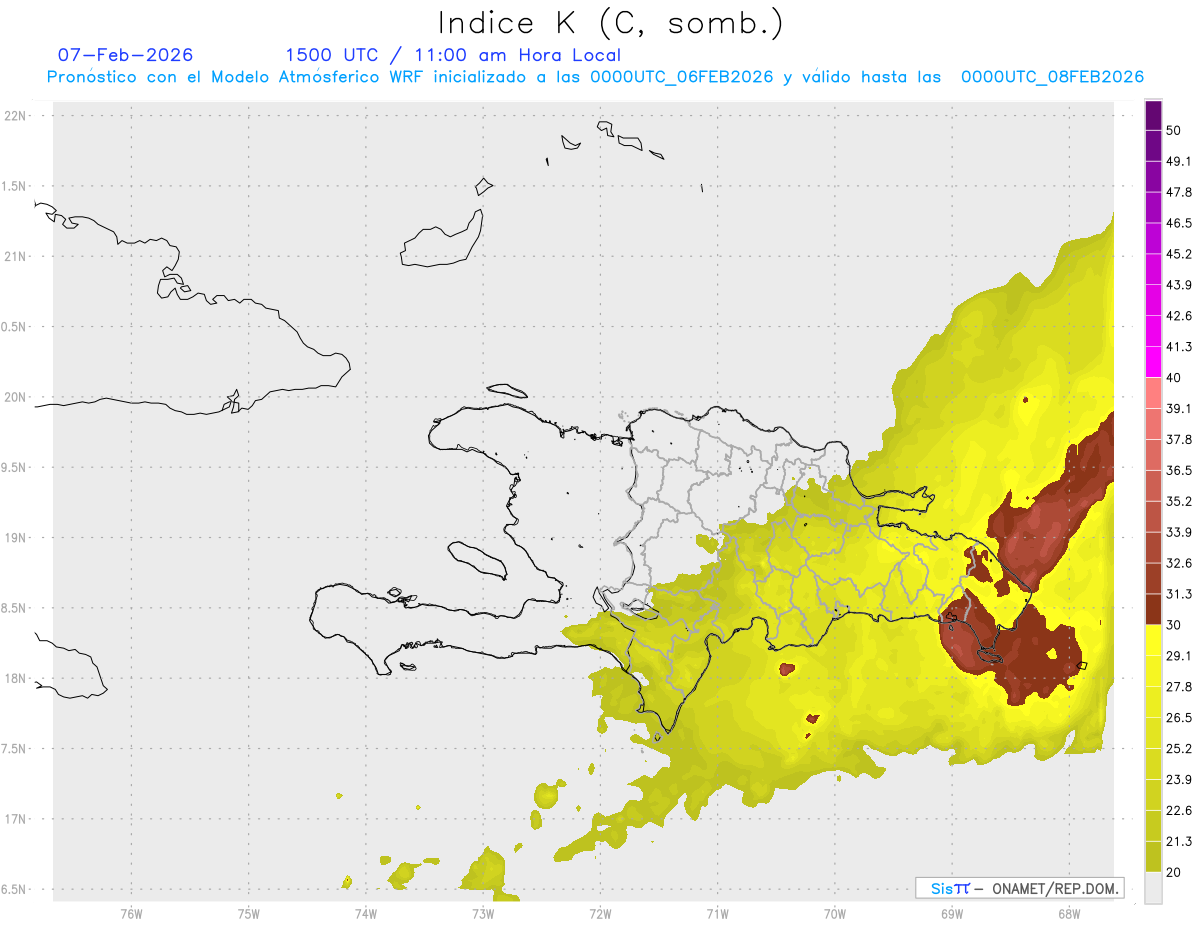Click the 19N latitude label

pyautogui.click(x=17, y=538)
